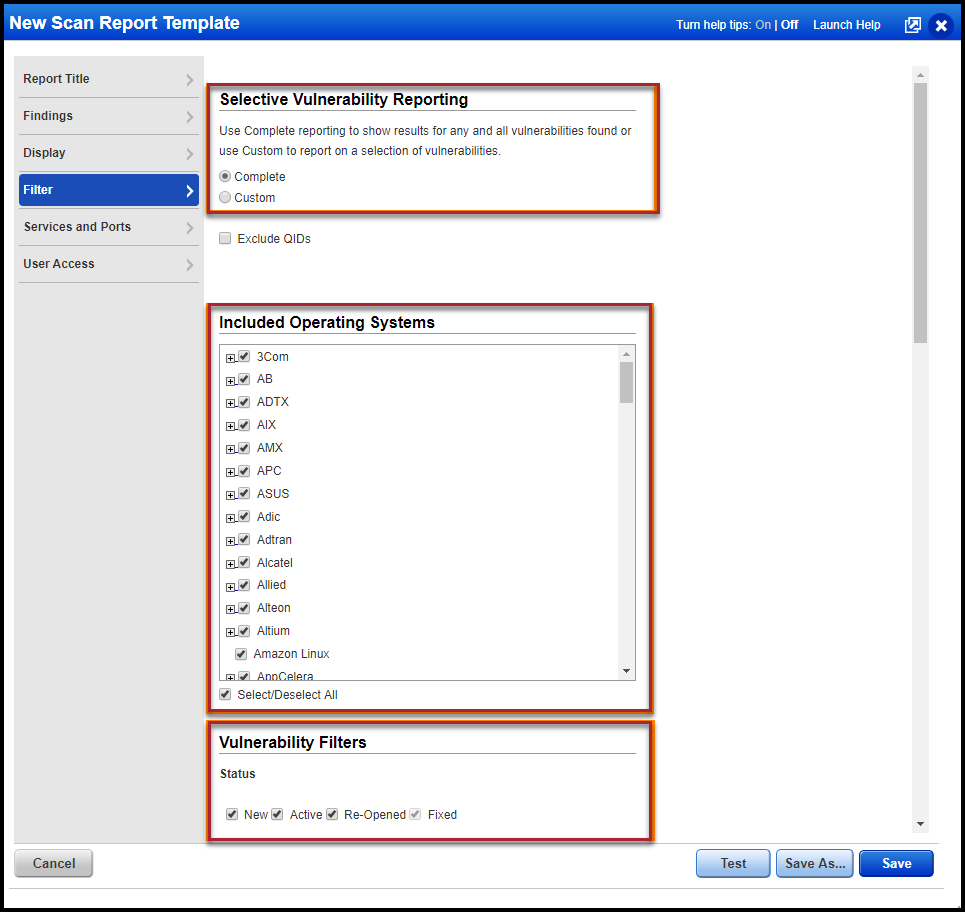Deselect the Amazon Linux checkbox
This screenshot has width=965, height=912.
click(x=241, y=653)
